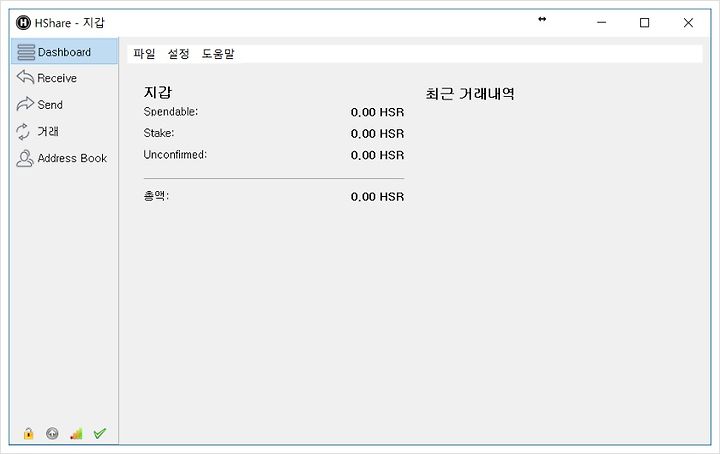Click the 총액 total balance value
This screenshot has width=720, height=454.
[x=377, y=196]
